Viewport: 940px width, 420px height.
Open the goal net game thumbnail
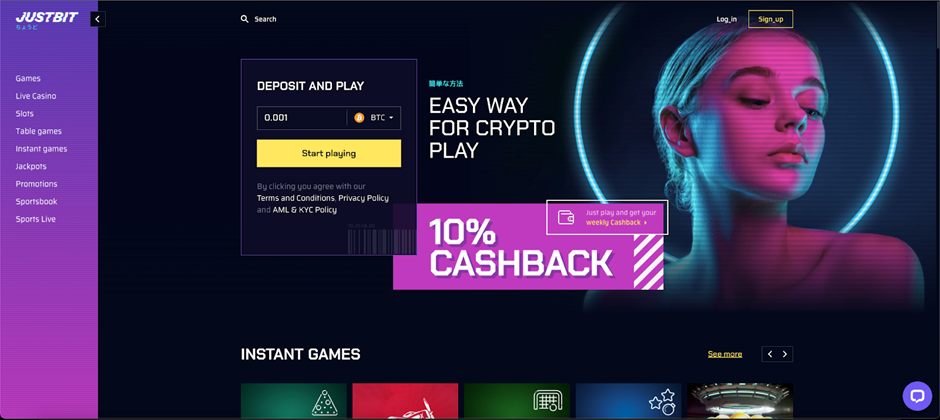(x=517, y=401)
